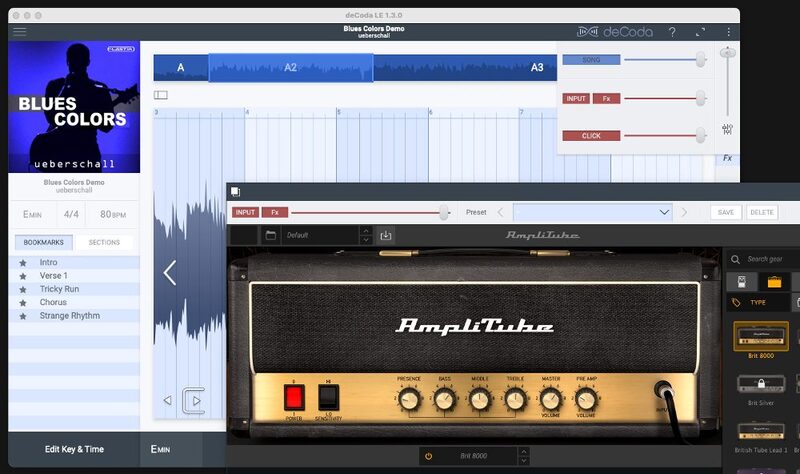Click the SONG volume slider handle

(x=700, y=60)
